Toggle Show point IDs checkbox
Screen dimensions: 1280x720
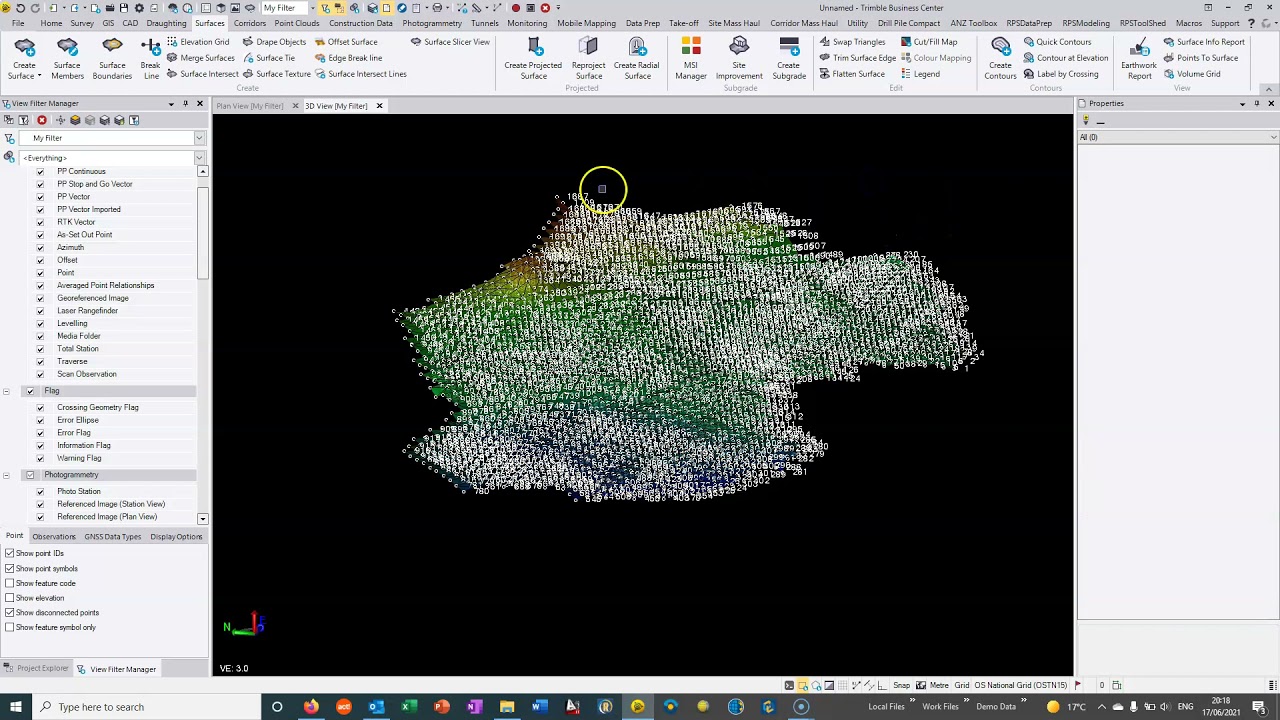pyautogui.click(x=10, y=553)
